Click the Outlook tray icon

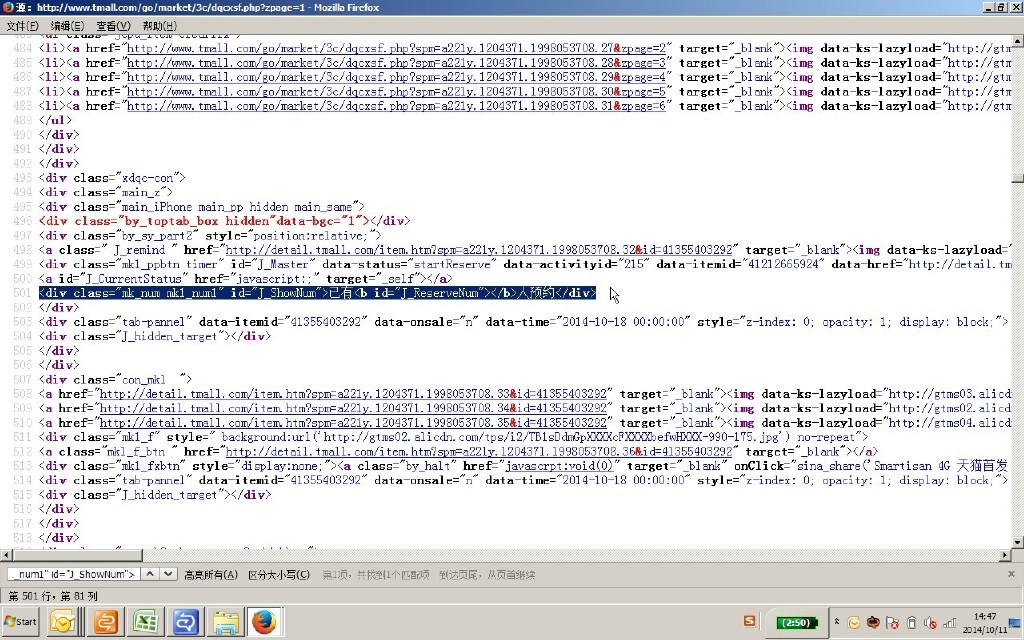click(x=854, y=622)
